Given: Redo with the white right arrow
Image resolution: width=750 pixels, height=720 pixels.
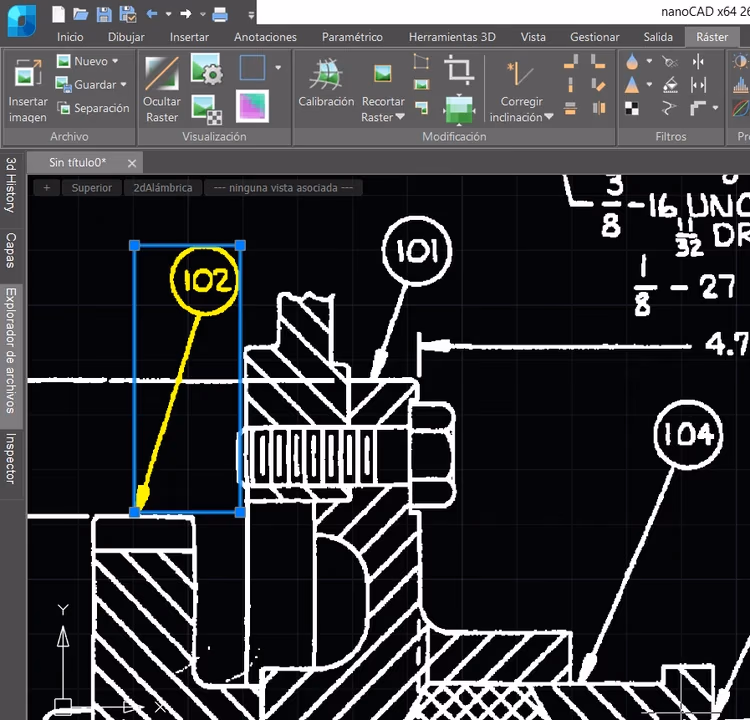Looking at the screenshot, I should (186, 14).
